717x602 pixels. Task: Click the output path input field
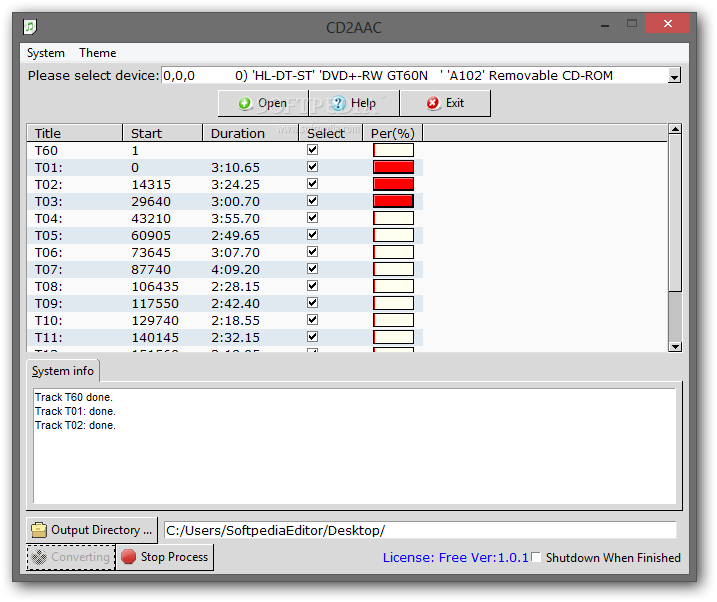[420, 530]
